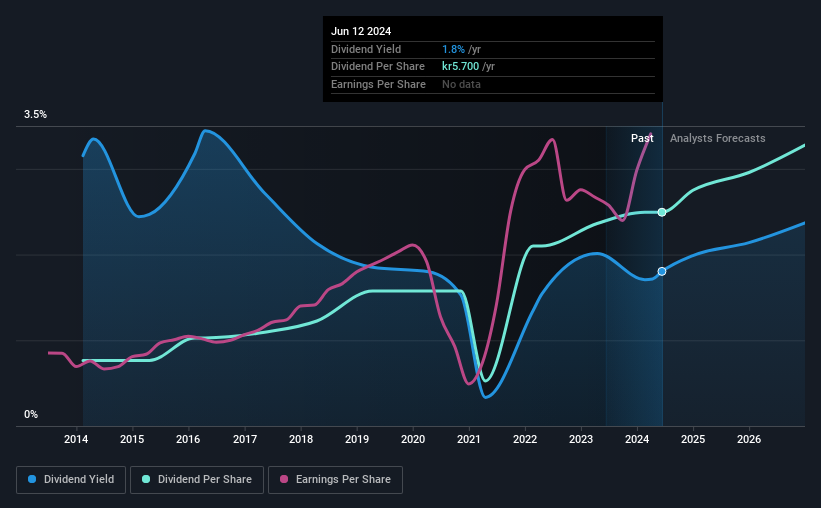Click the Jun 12 2024 tooltip date
Image resolution: width=821 pixels, height=508 pixels.
[361, 31]
